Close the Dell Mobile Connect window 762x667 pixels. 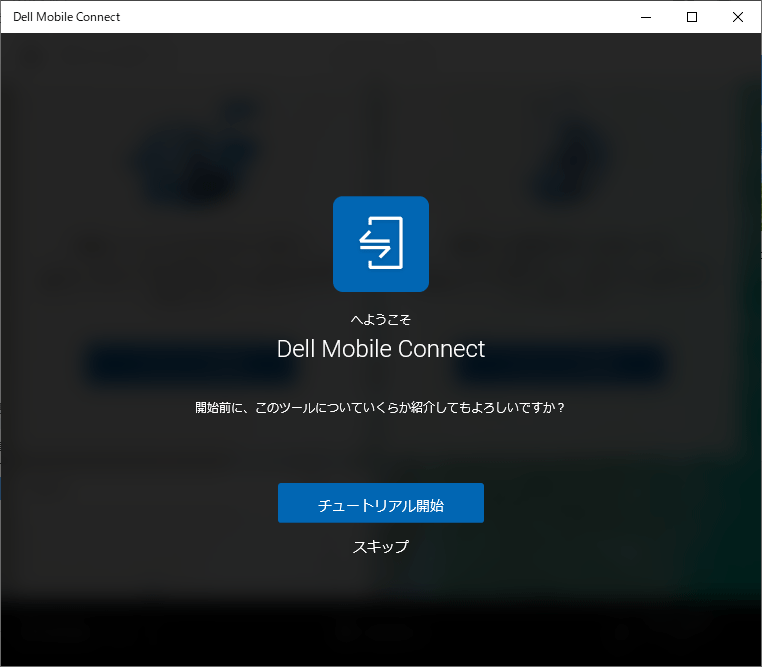point(737,17)
